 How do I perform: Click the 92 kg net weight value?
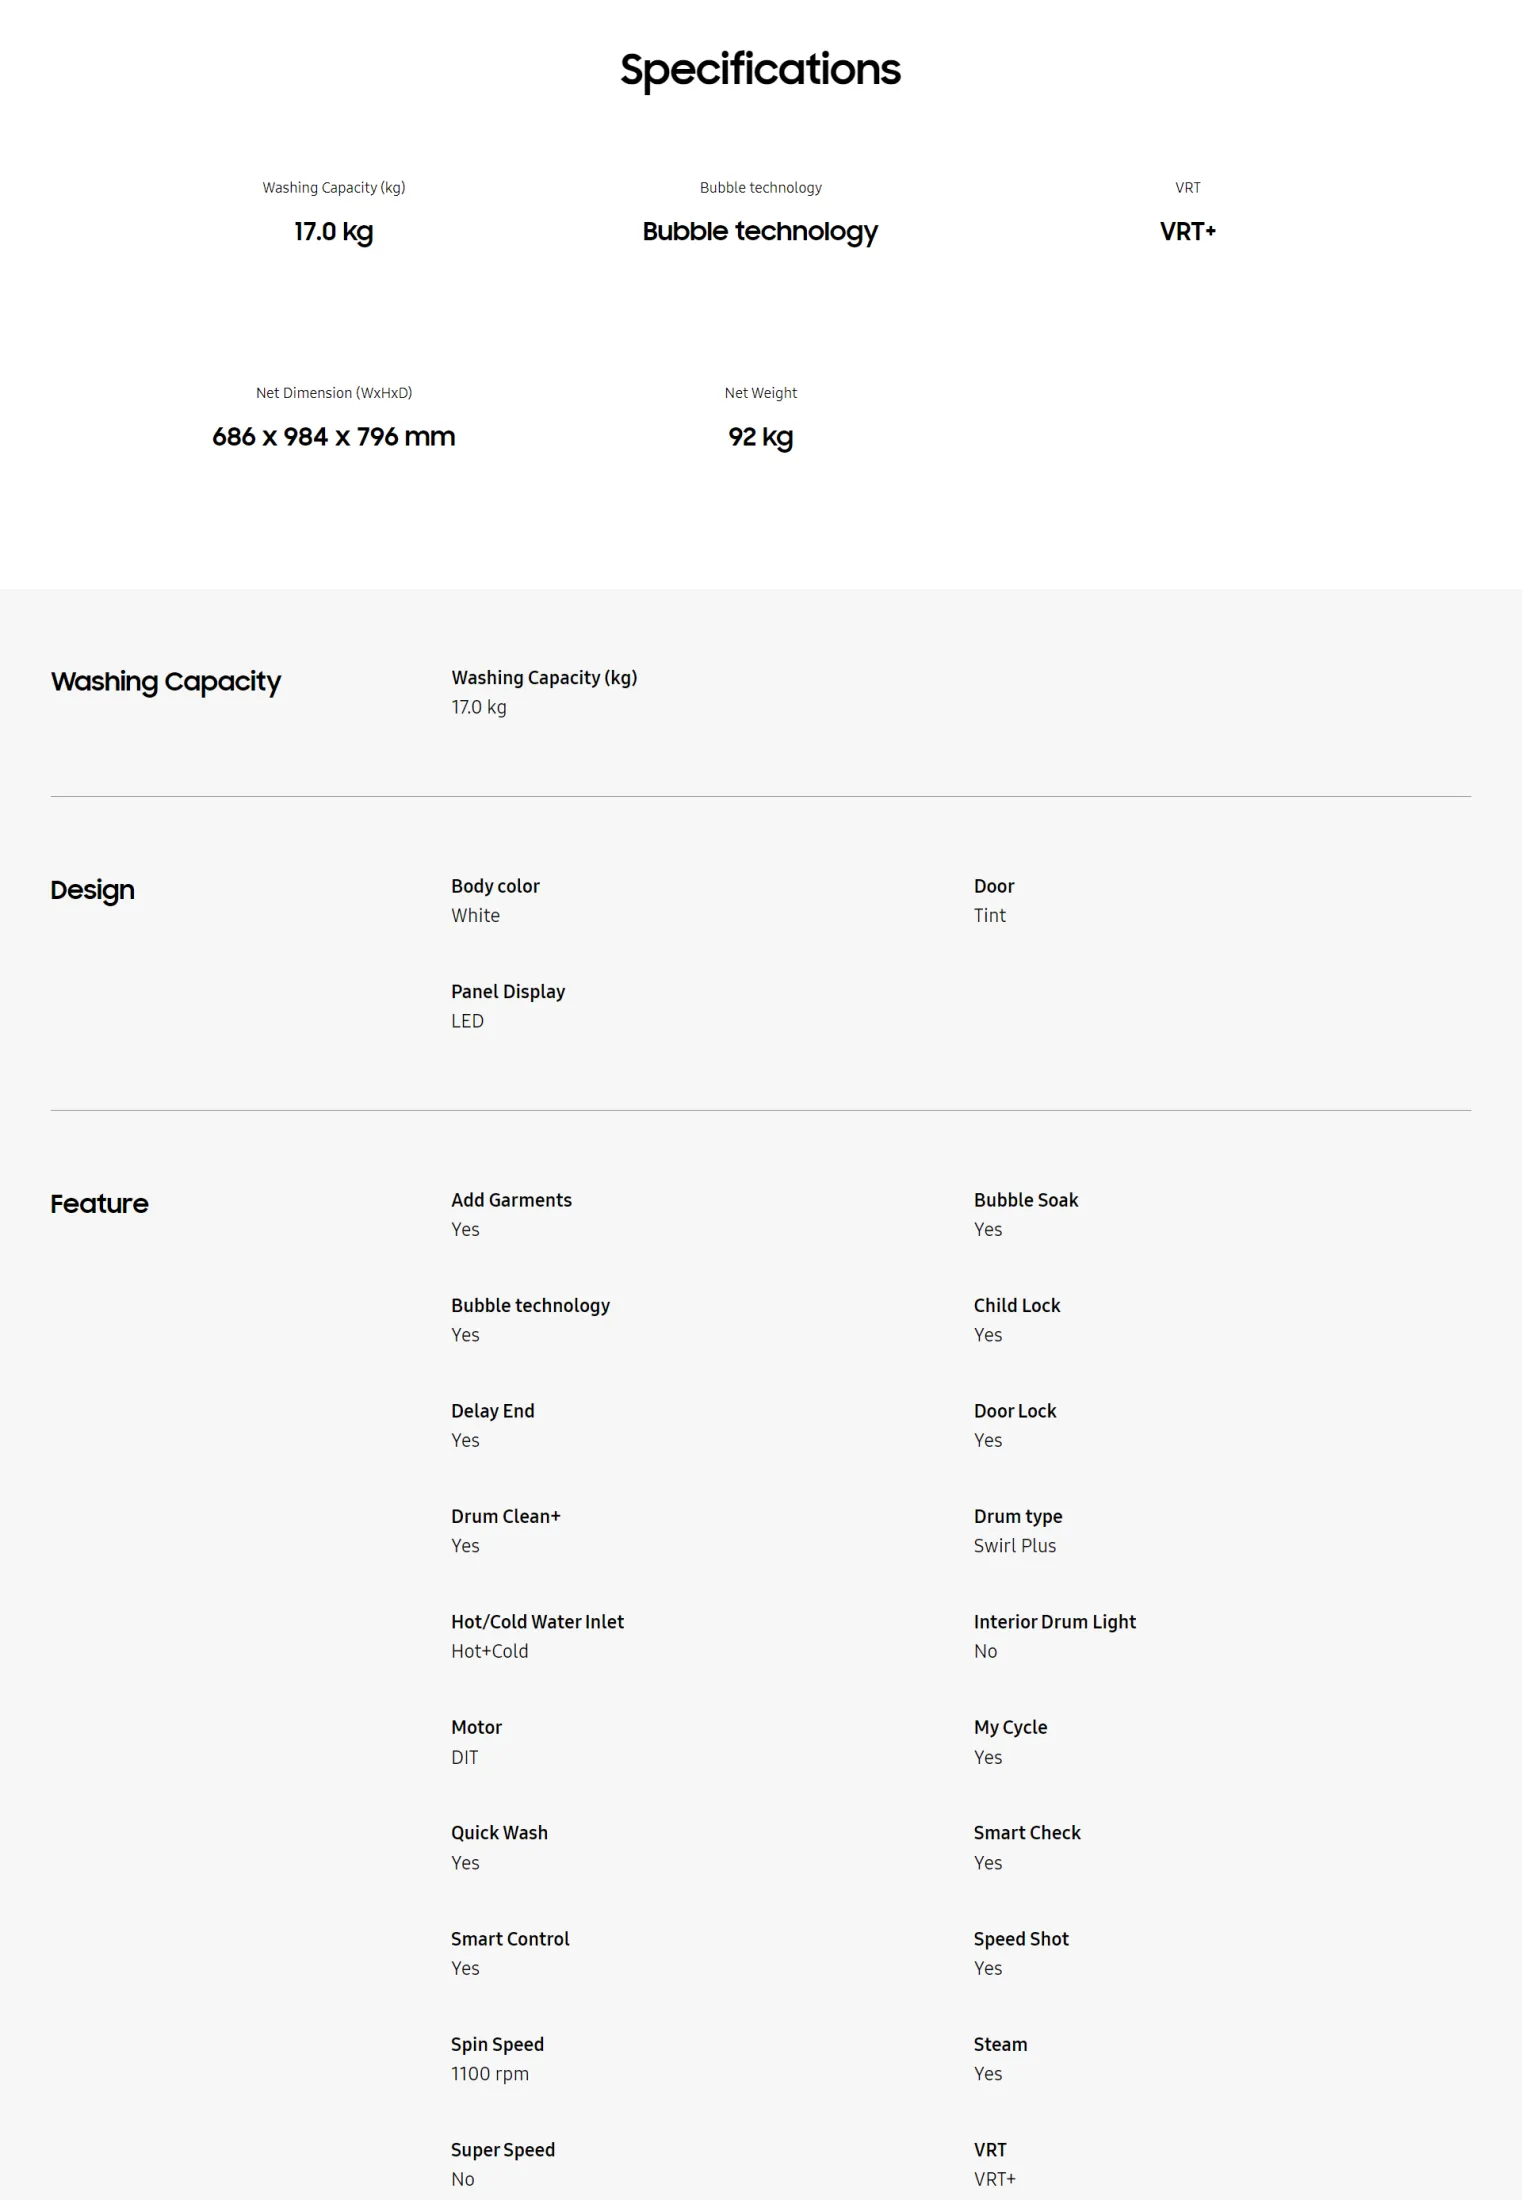pos(760,437)
